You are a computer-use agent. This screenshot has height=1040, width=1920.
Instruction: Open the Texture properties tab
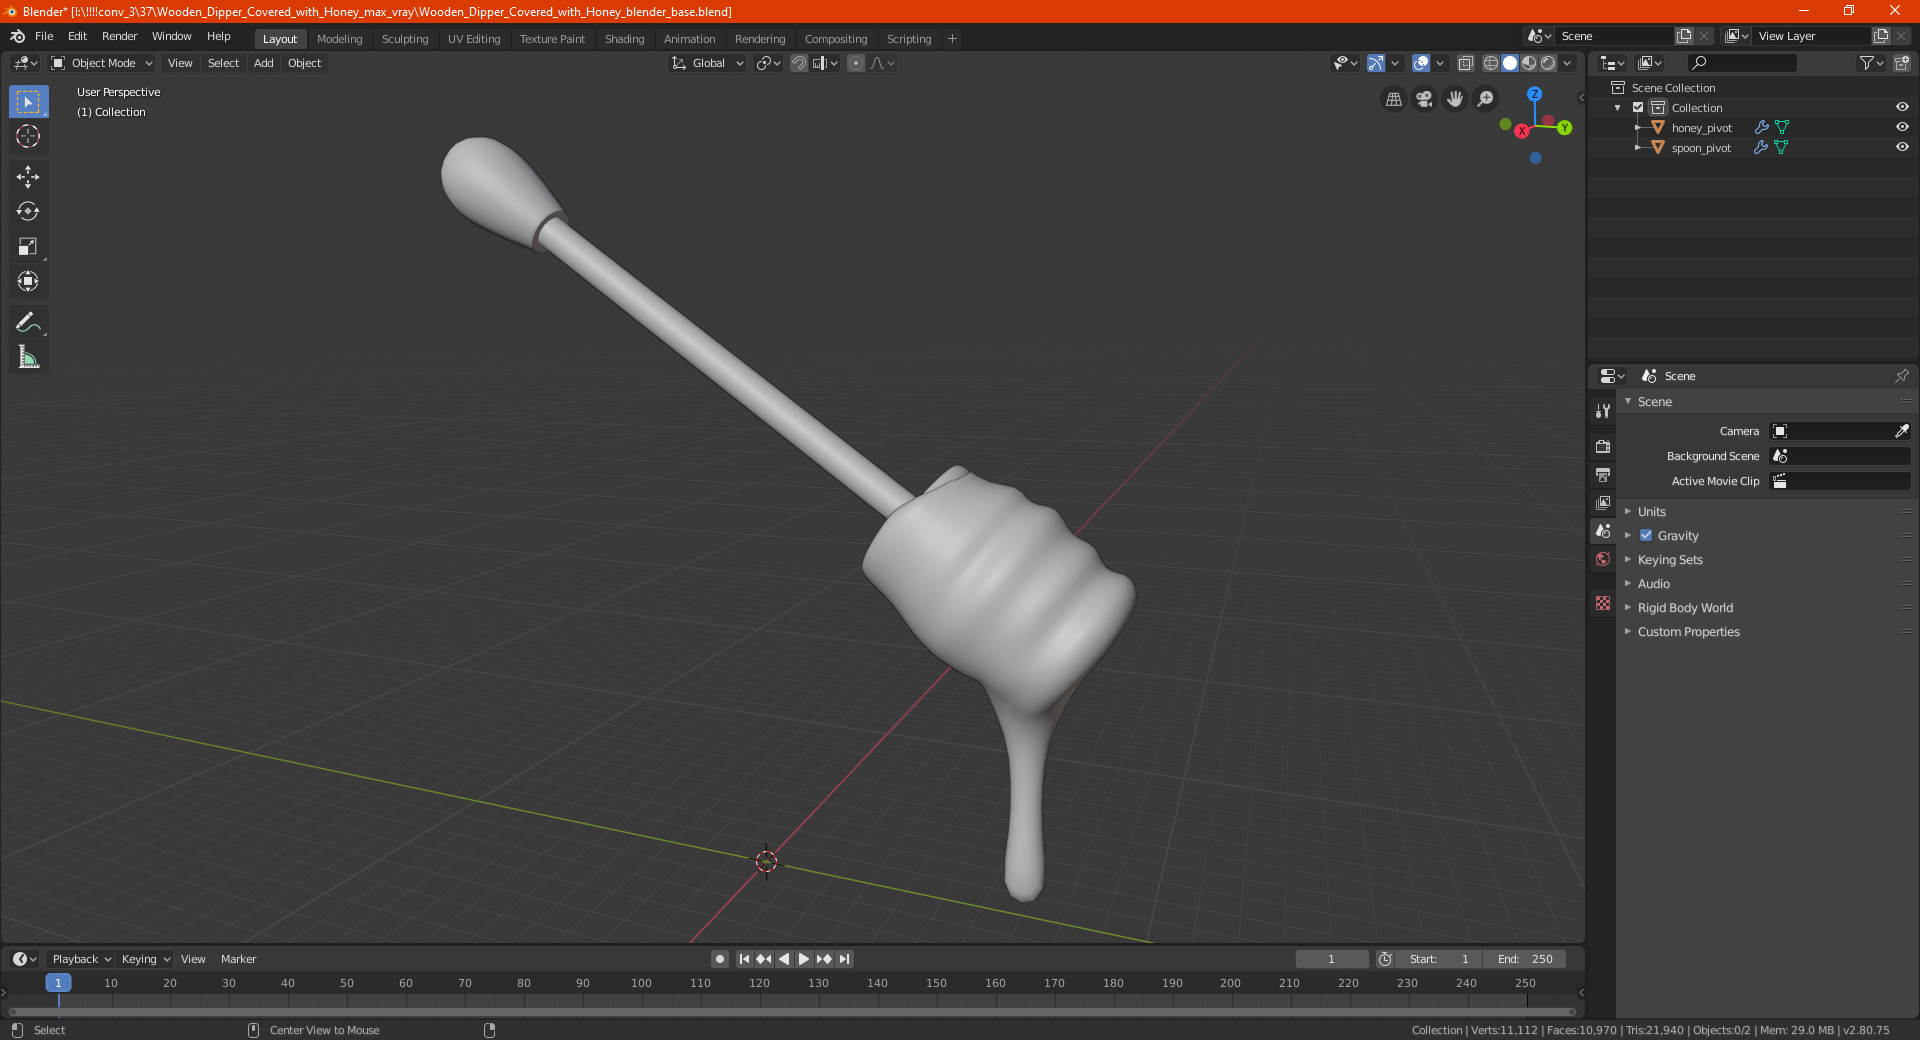point(1603,603)
